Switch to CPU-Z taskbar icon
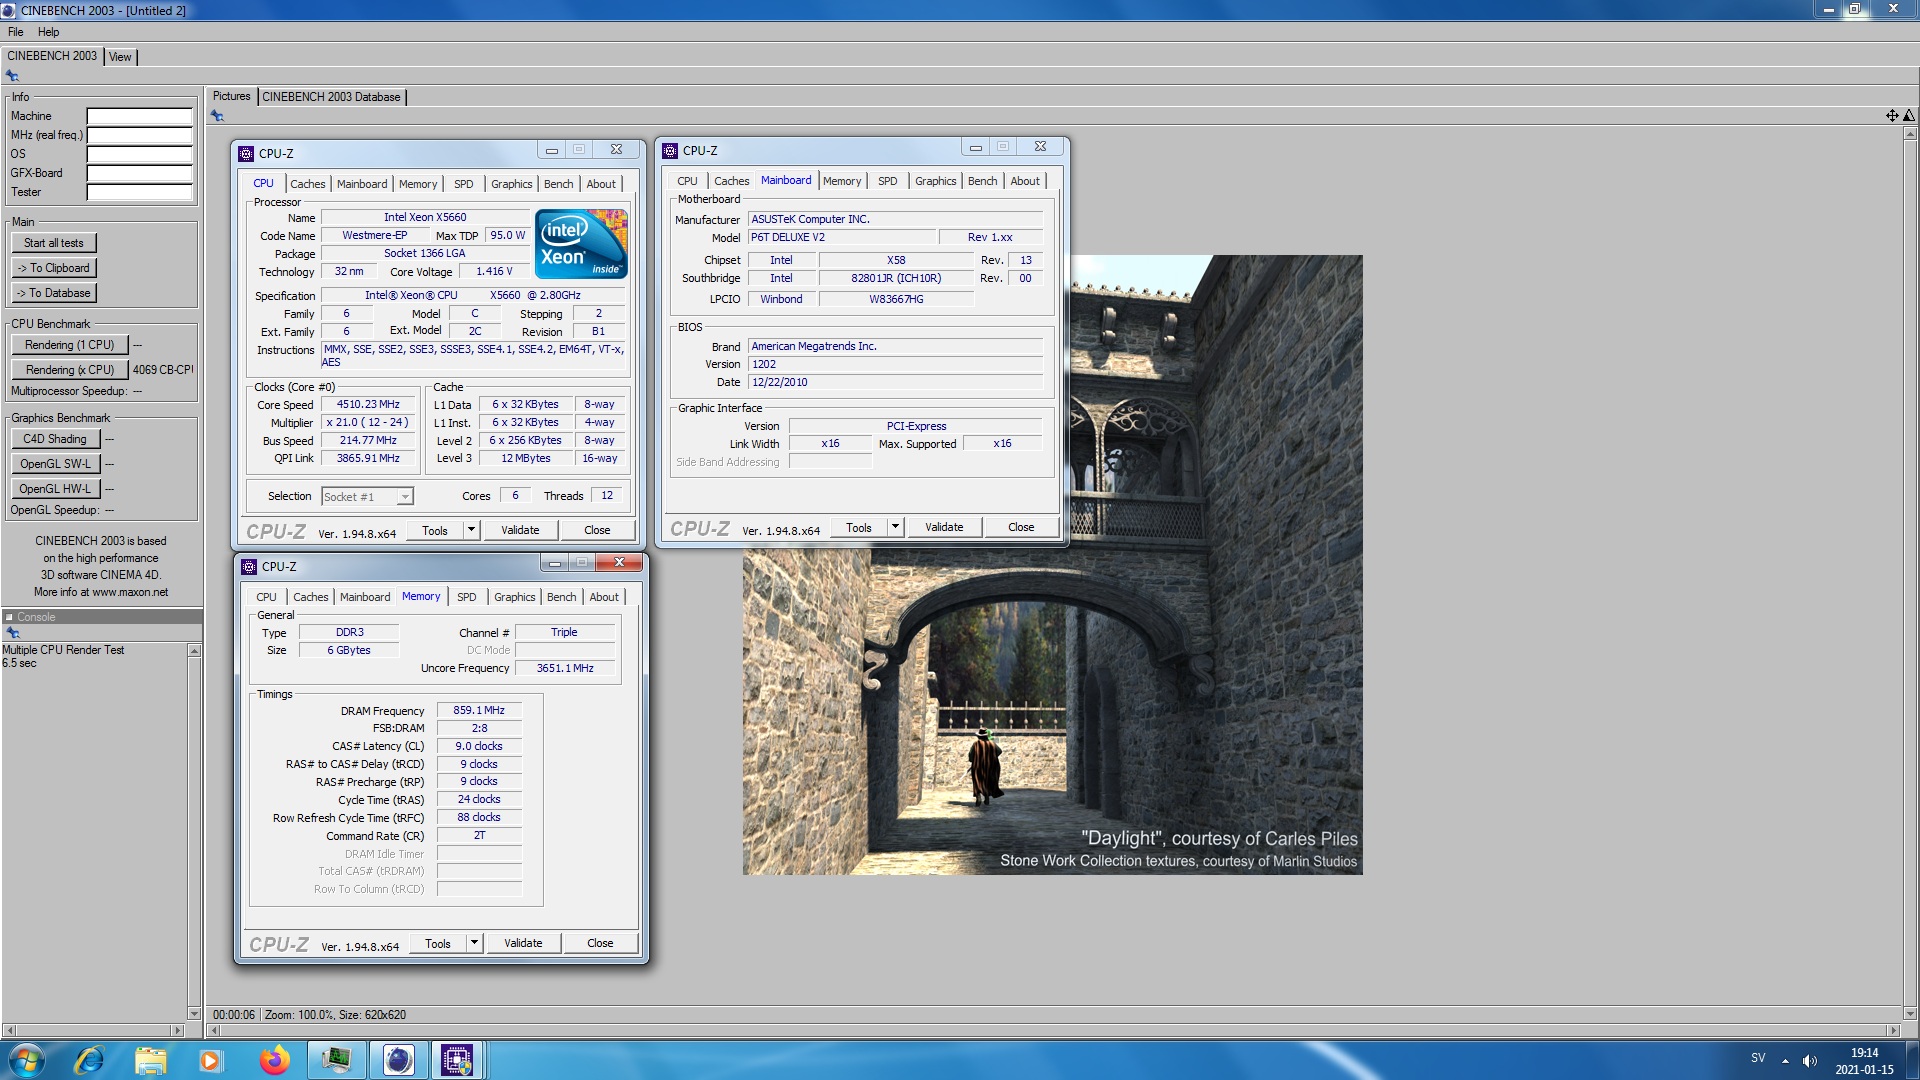Viewport: 1920px width, 1080px height. tap(457, 1060)
